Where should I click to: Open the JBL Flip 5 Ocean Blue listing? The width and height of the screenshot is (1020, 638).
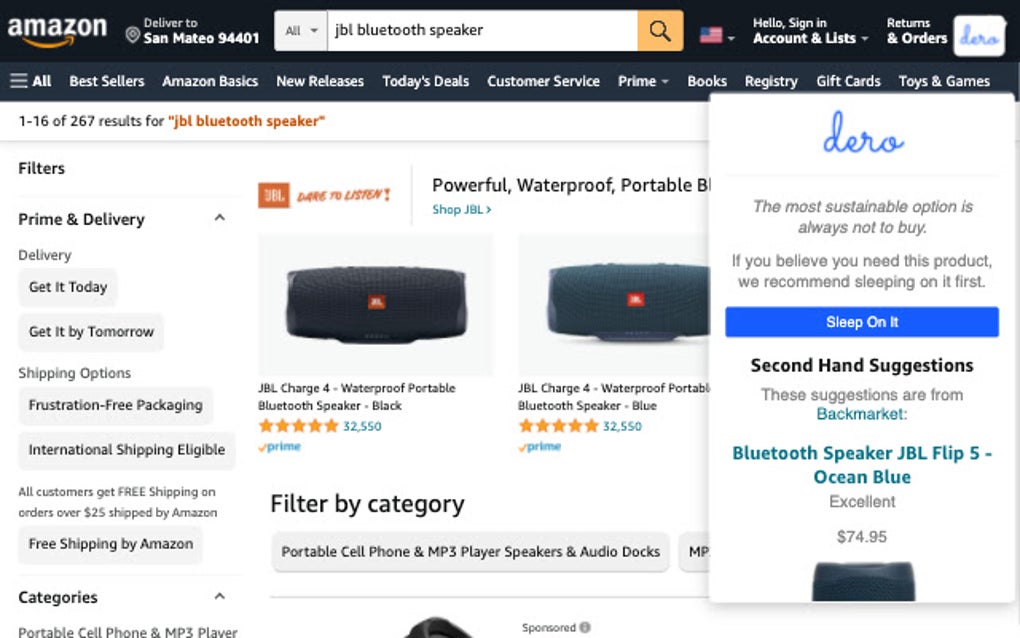pyautogui.click(x=862, y=465)
